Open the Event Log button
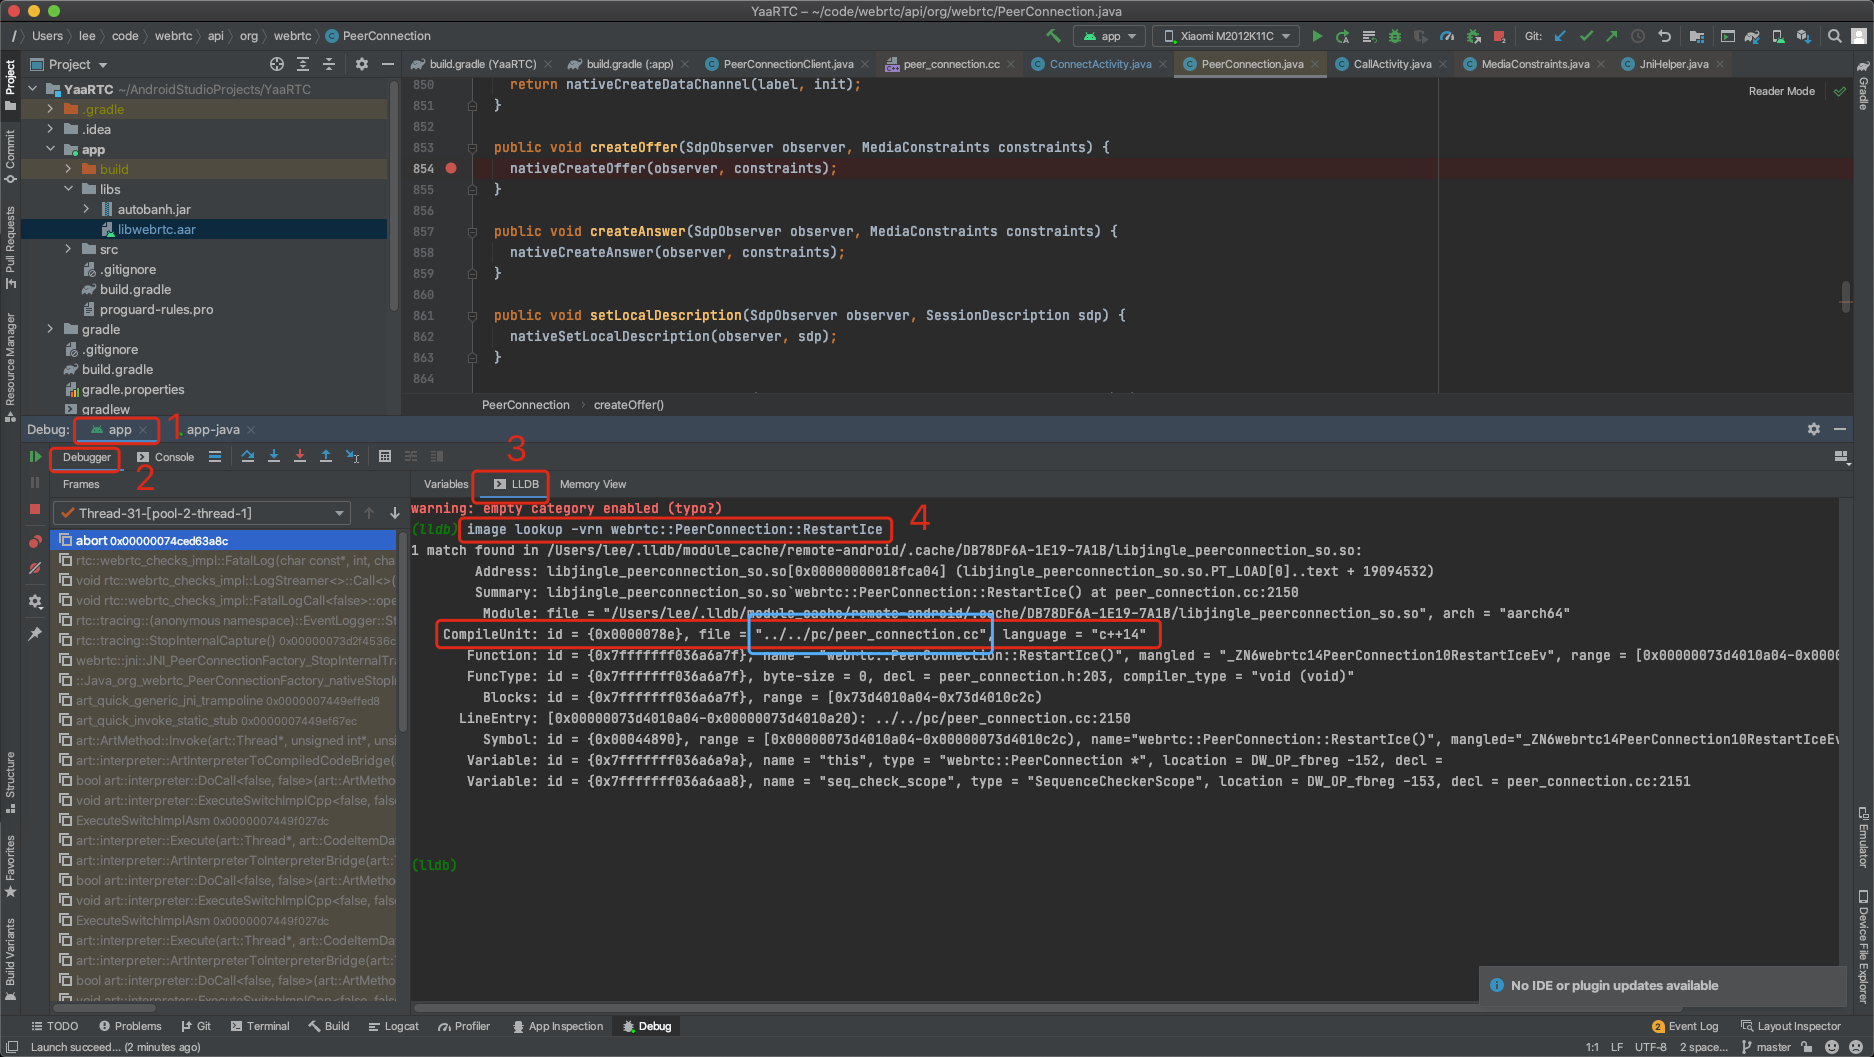The width and height of the screenshot is (1874, 1057). pyautogui.click(x=1685, y=1026)
